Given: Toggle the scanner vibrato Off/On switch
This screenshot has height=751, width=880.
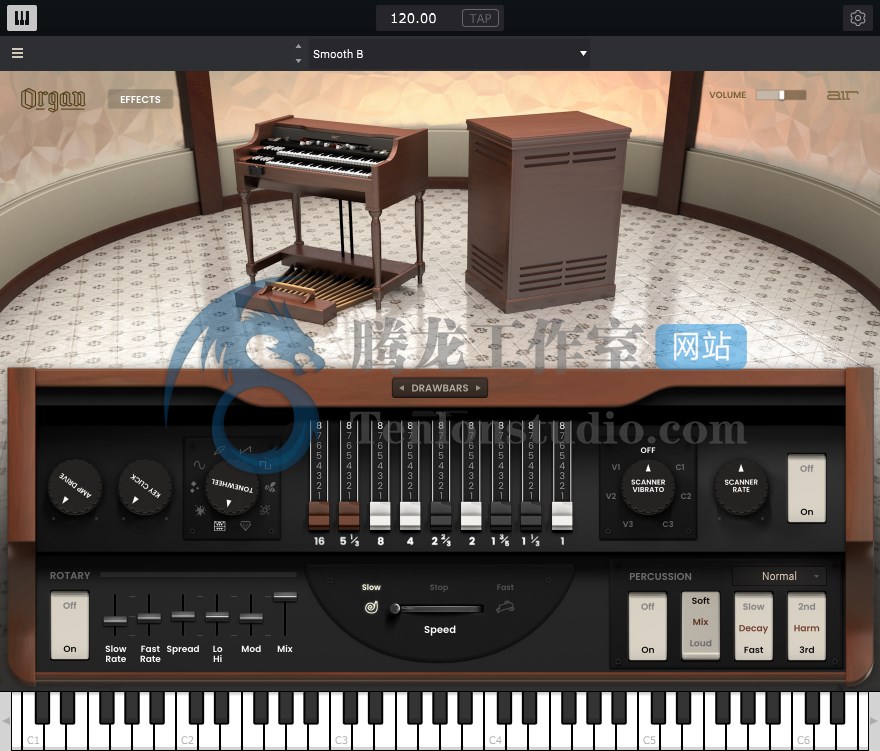Looking at the screenshot, I should [x=806, y=489].
